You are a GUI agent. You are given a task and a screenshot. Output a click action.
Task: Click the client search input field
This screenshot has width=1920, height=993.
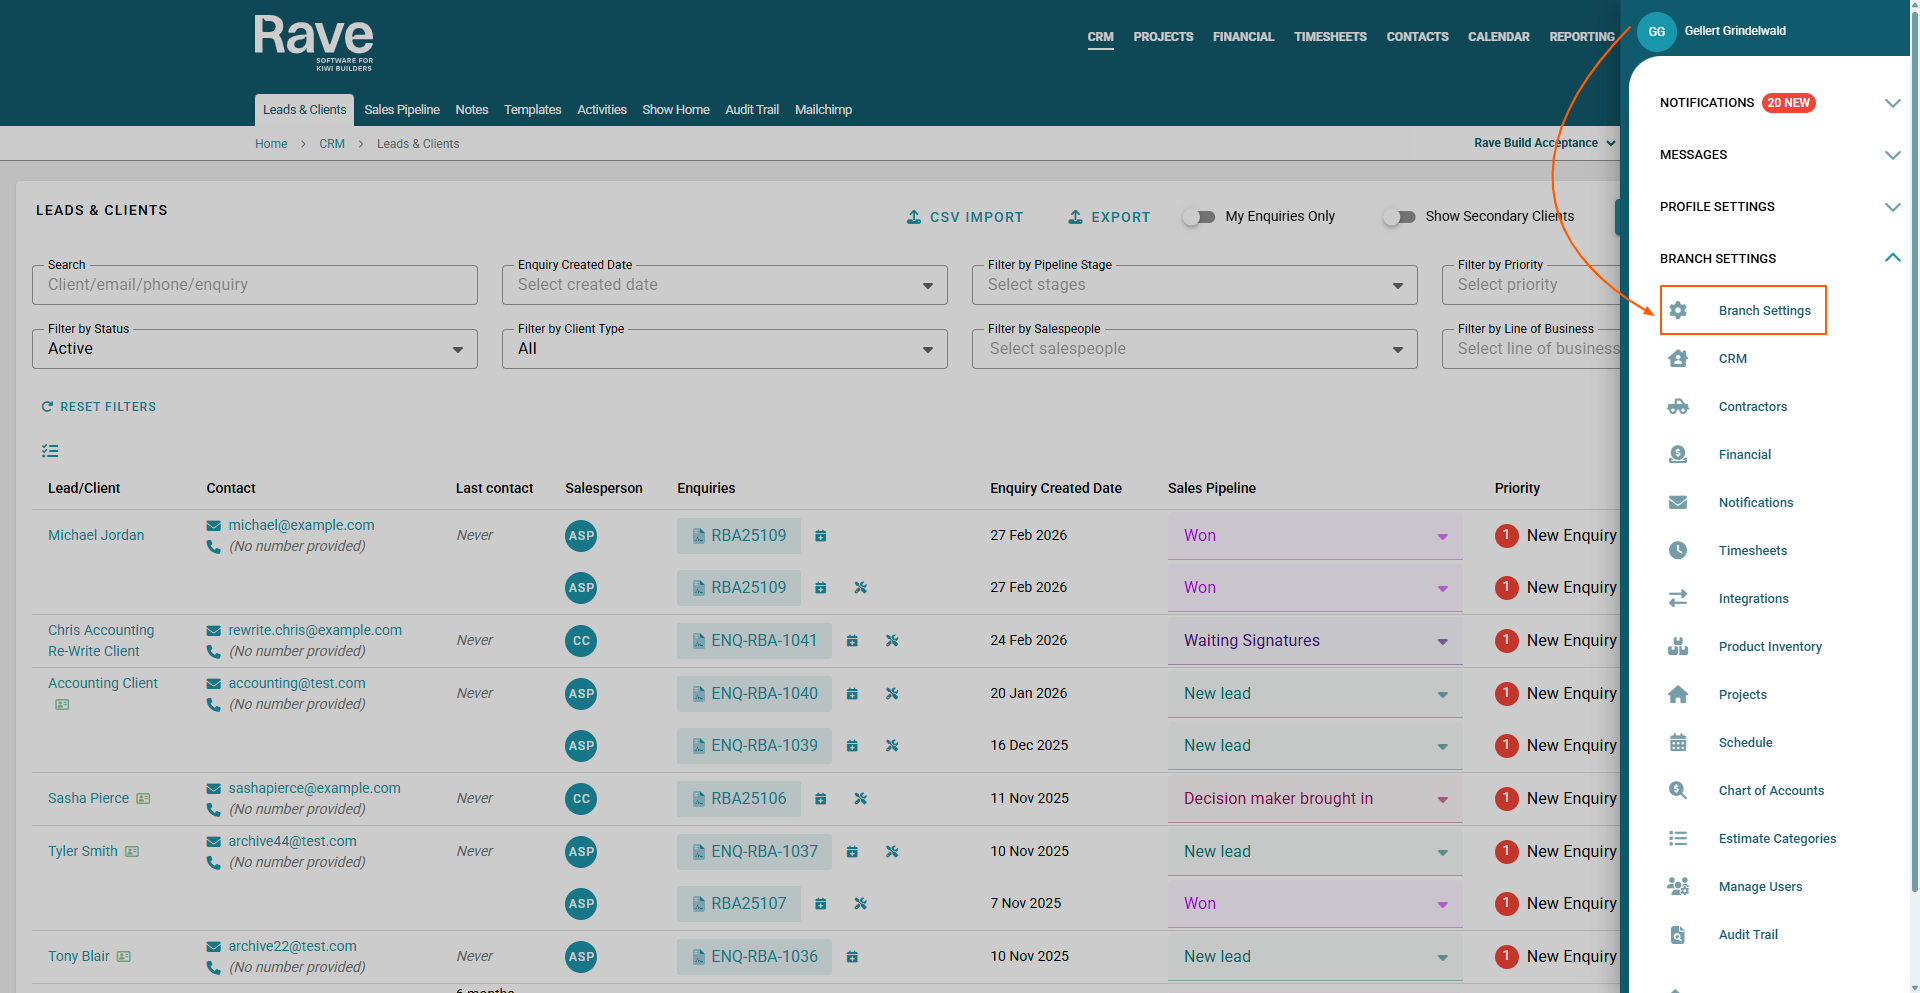[x=255, y=285]
